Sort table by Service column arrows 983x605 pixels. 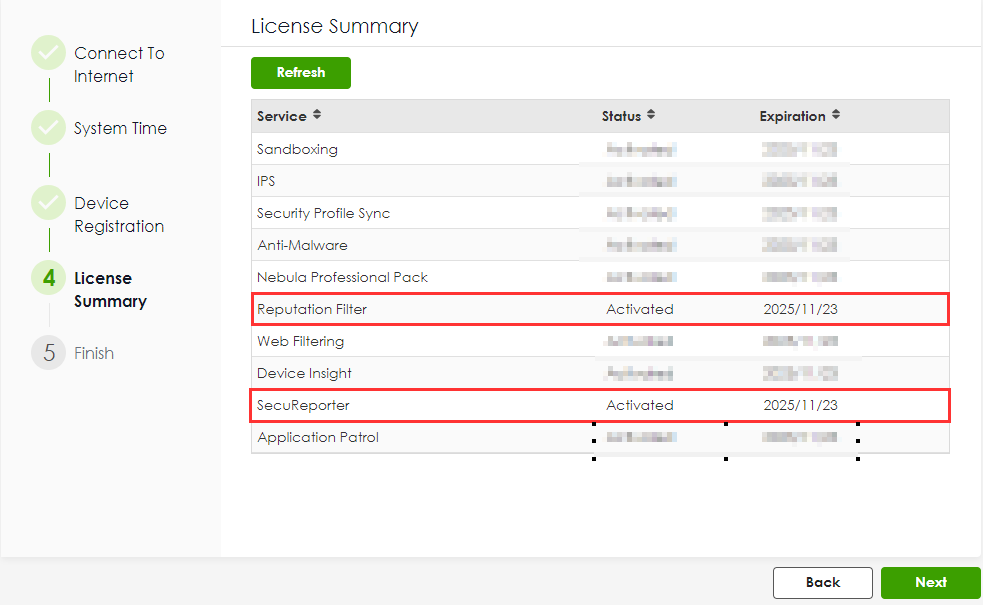point(317,116)
